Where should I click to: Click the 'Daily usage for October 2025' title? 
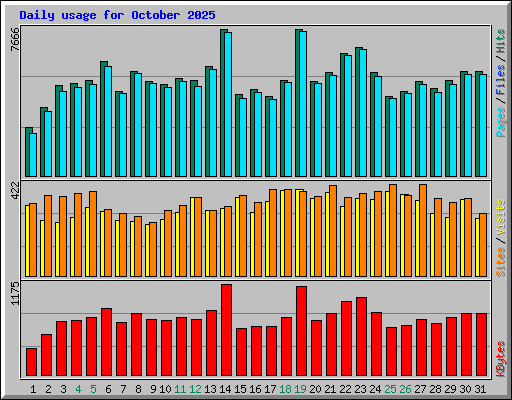coord(117,15)
